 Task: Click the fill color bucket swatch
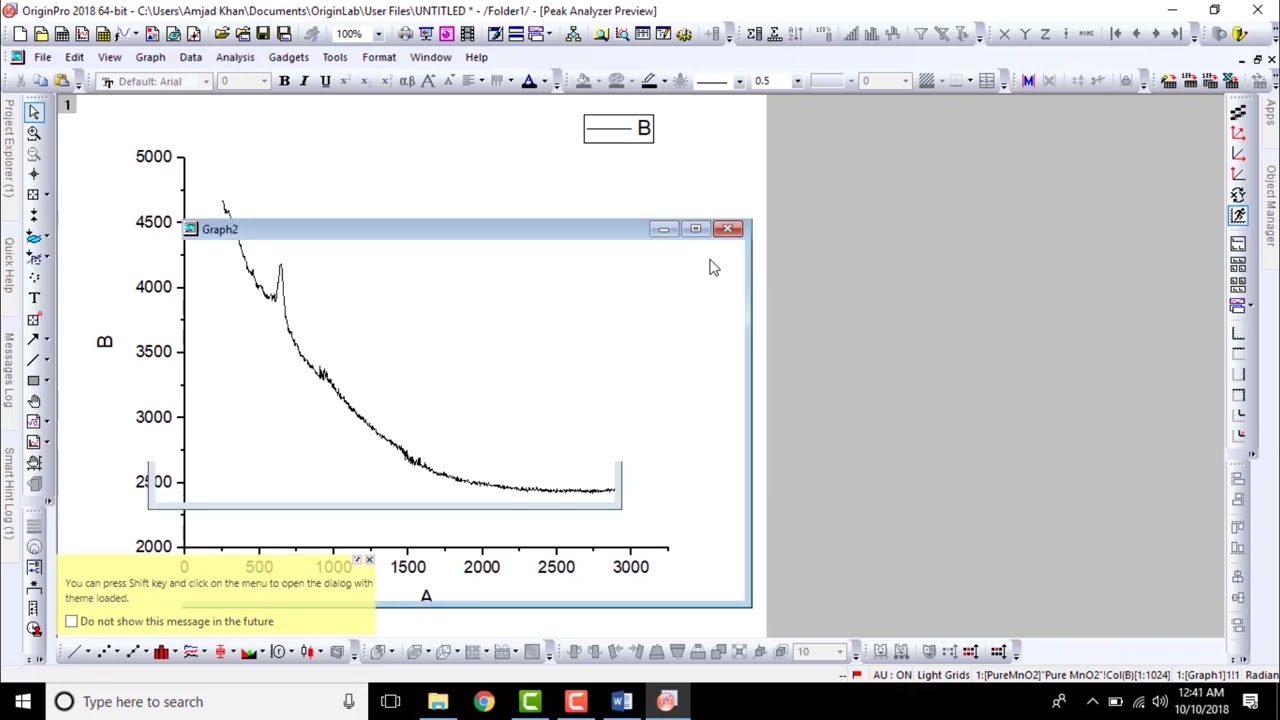click(584, 81)
